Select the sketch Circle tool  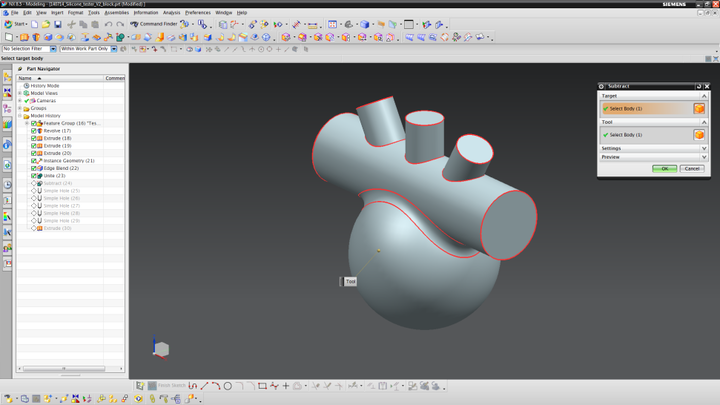(x=227, y=386)
